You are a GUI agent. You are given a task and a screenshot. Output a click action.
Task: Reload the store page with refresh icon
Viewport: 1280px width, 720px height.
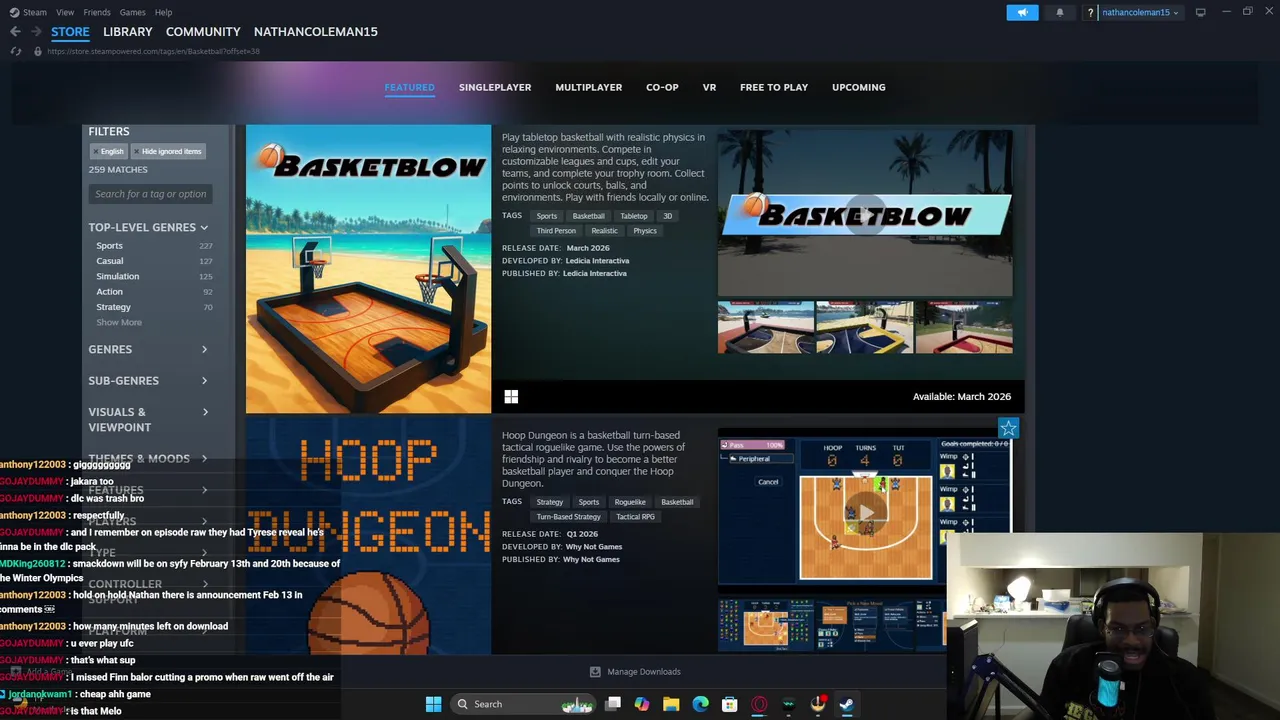pyautogui.click(x=15, y=51)
